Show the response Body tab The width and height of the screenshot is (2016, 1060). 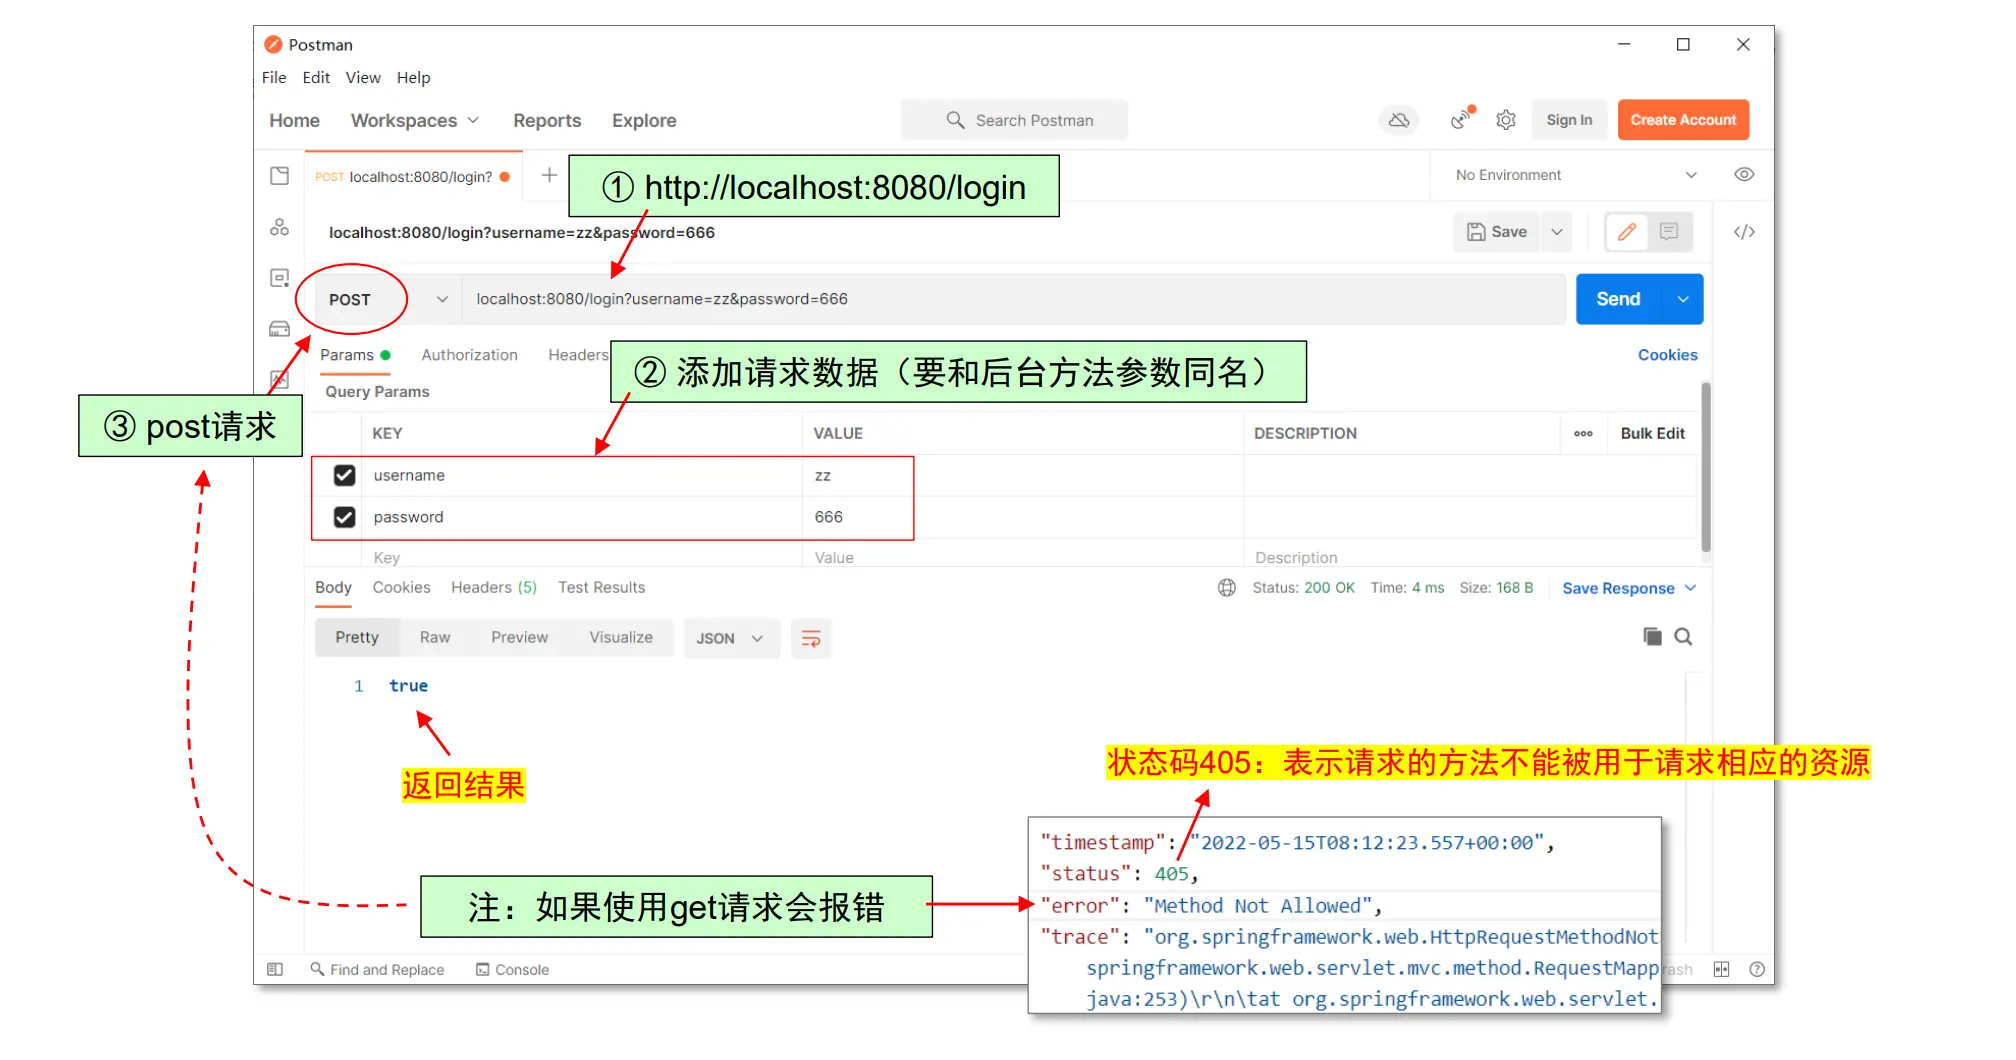point(333,588)
